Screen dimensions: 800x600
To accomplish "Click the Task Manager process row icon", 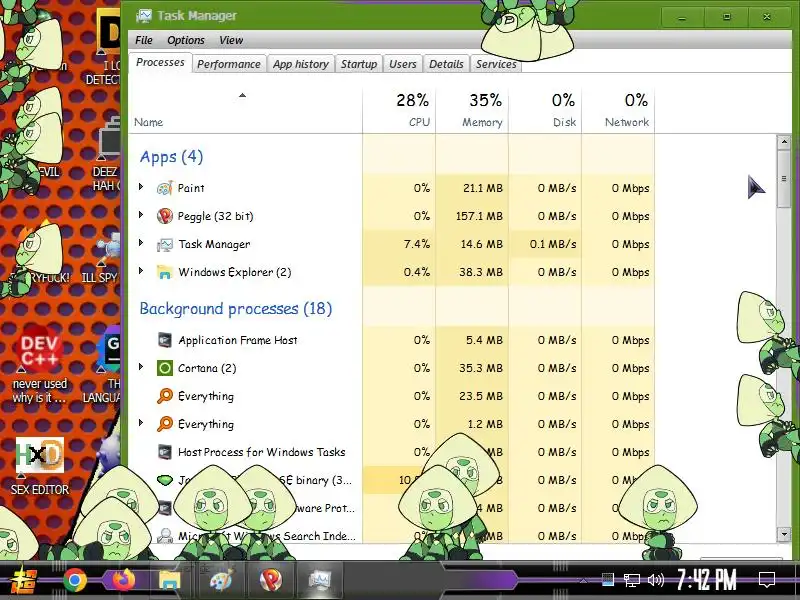I will [x=165, y=244].
